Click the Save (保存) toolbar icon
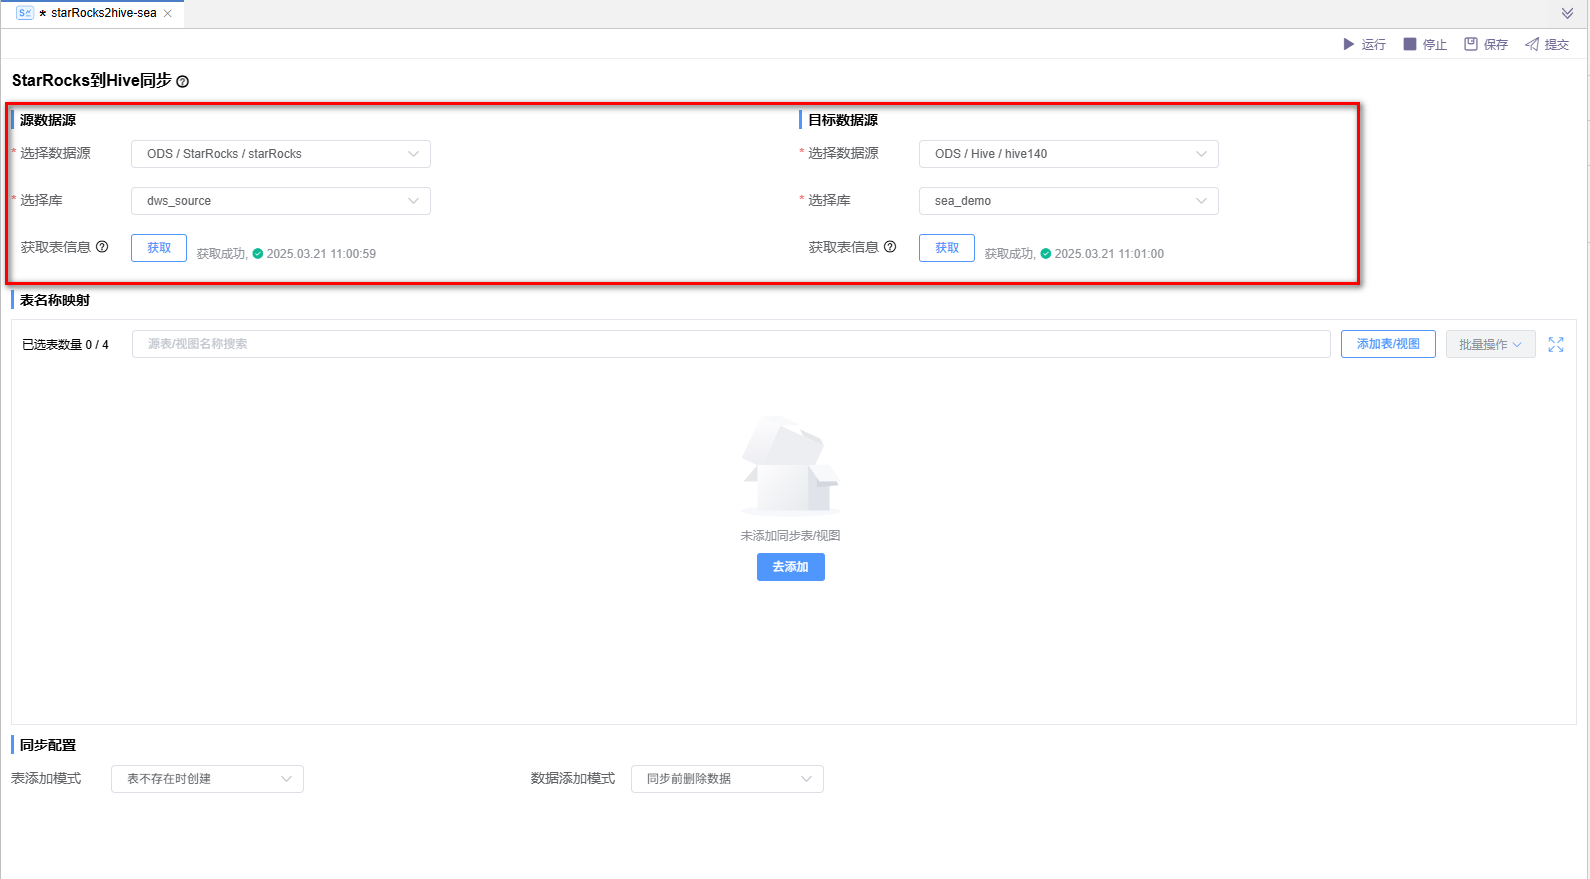Image resolution: width=1590 pixels, height=879 pixels. pyautogui.click(x=1471, y=44)
